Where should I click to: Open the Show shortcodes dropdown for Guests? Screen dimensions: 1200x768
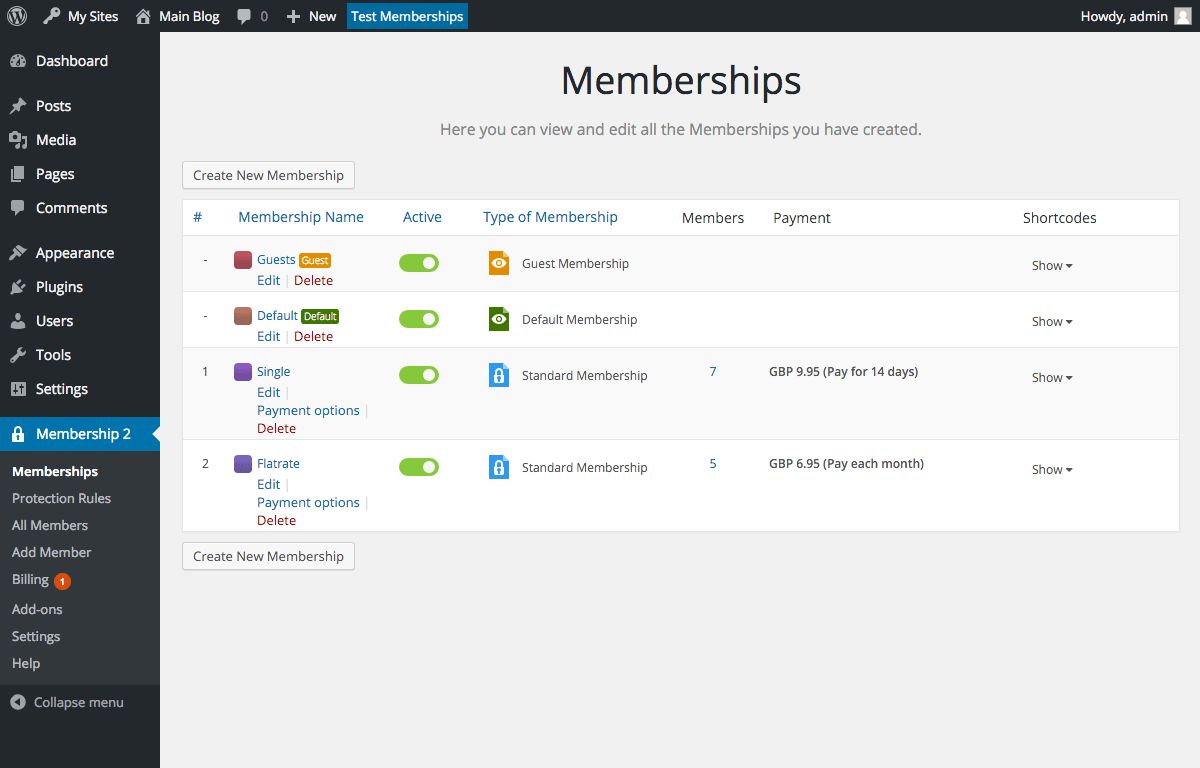click(x=1050, y=265)
